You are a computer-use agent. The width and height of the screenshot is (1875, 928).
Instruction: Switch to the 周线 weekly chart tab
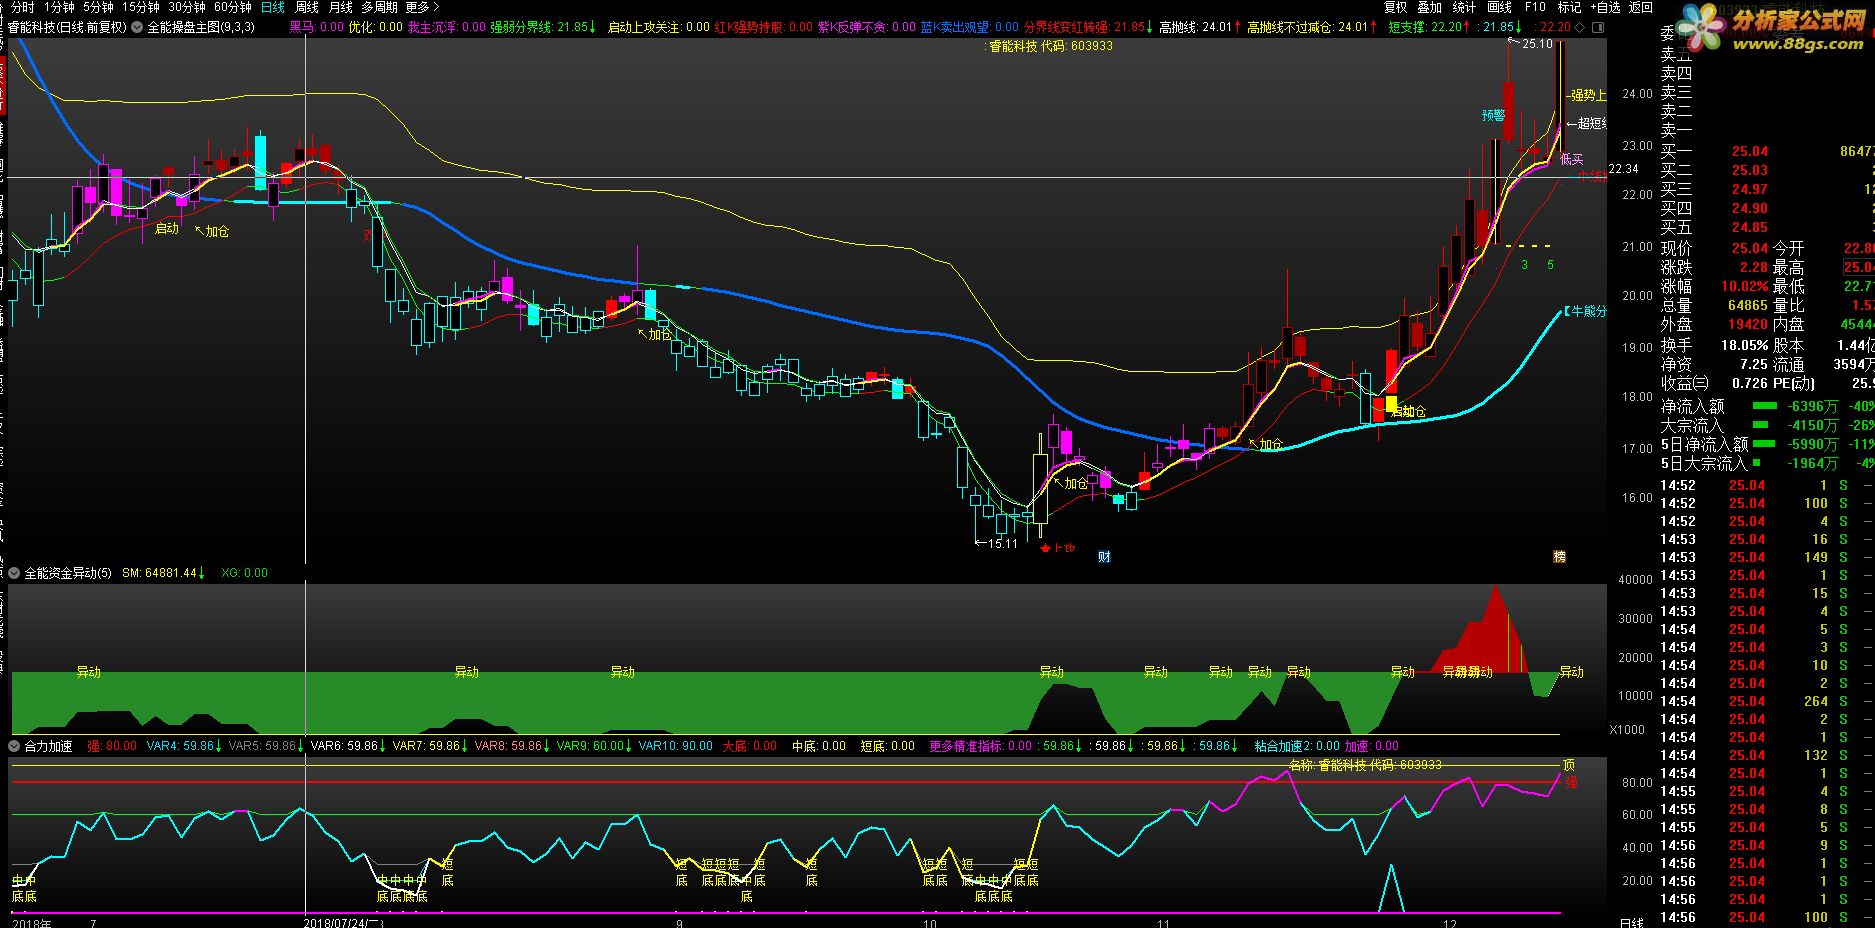[x=306, y=7]
